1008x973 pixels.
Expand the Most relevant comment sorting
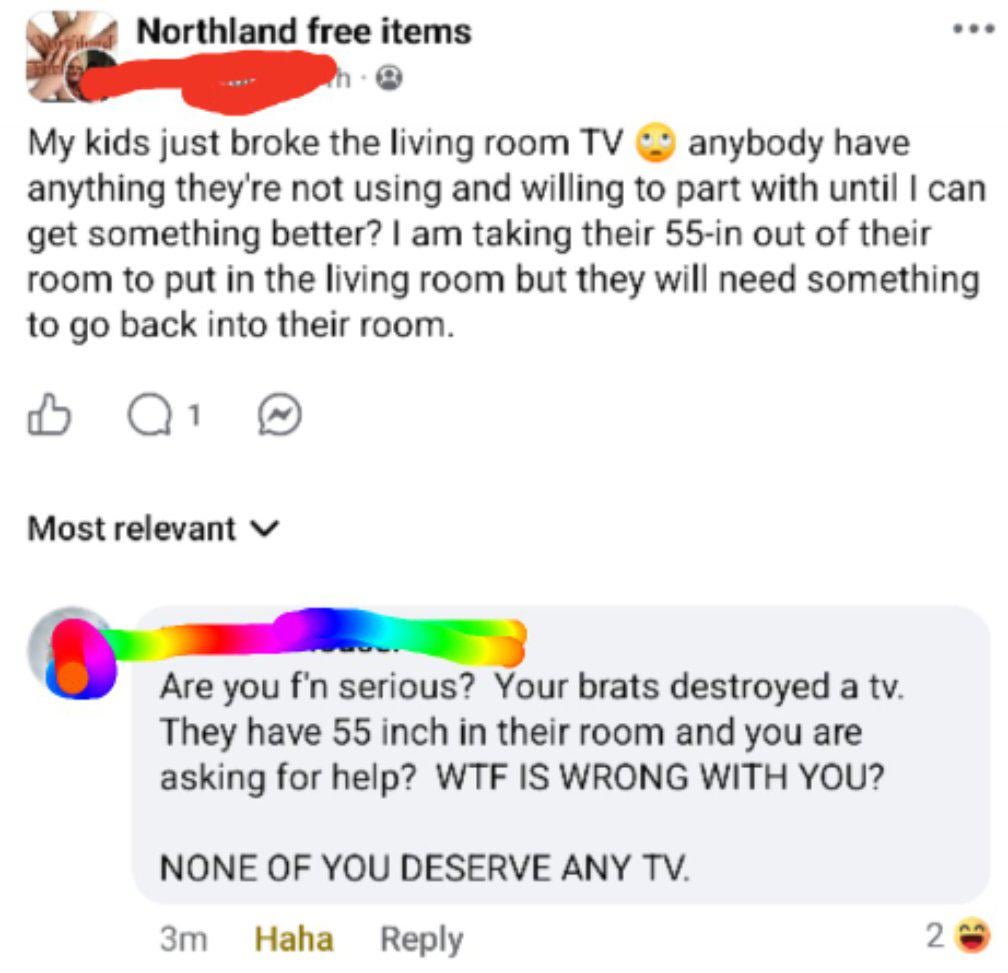coord(152,529)
